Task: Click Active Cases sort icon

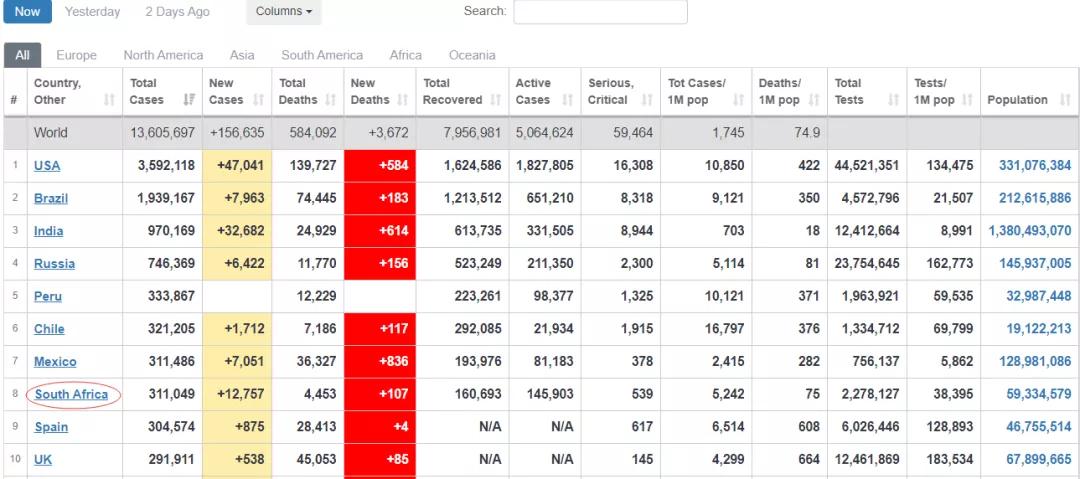Action: [566, 100]
